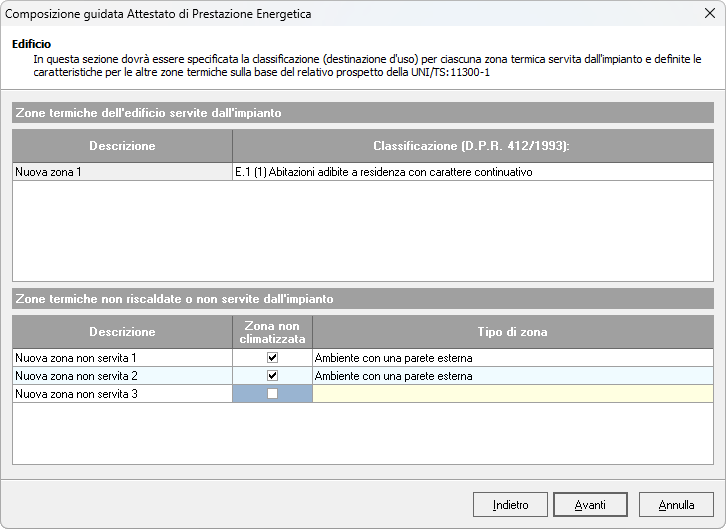Cancel the wizard with Annulla
726x529 pixels.
(677, 505)
